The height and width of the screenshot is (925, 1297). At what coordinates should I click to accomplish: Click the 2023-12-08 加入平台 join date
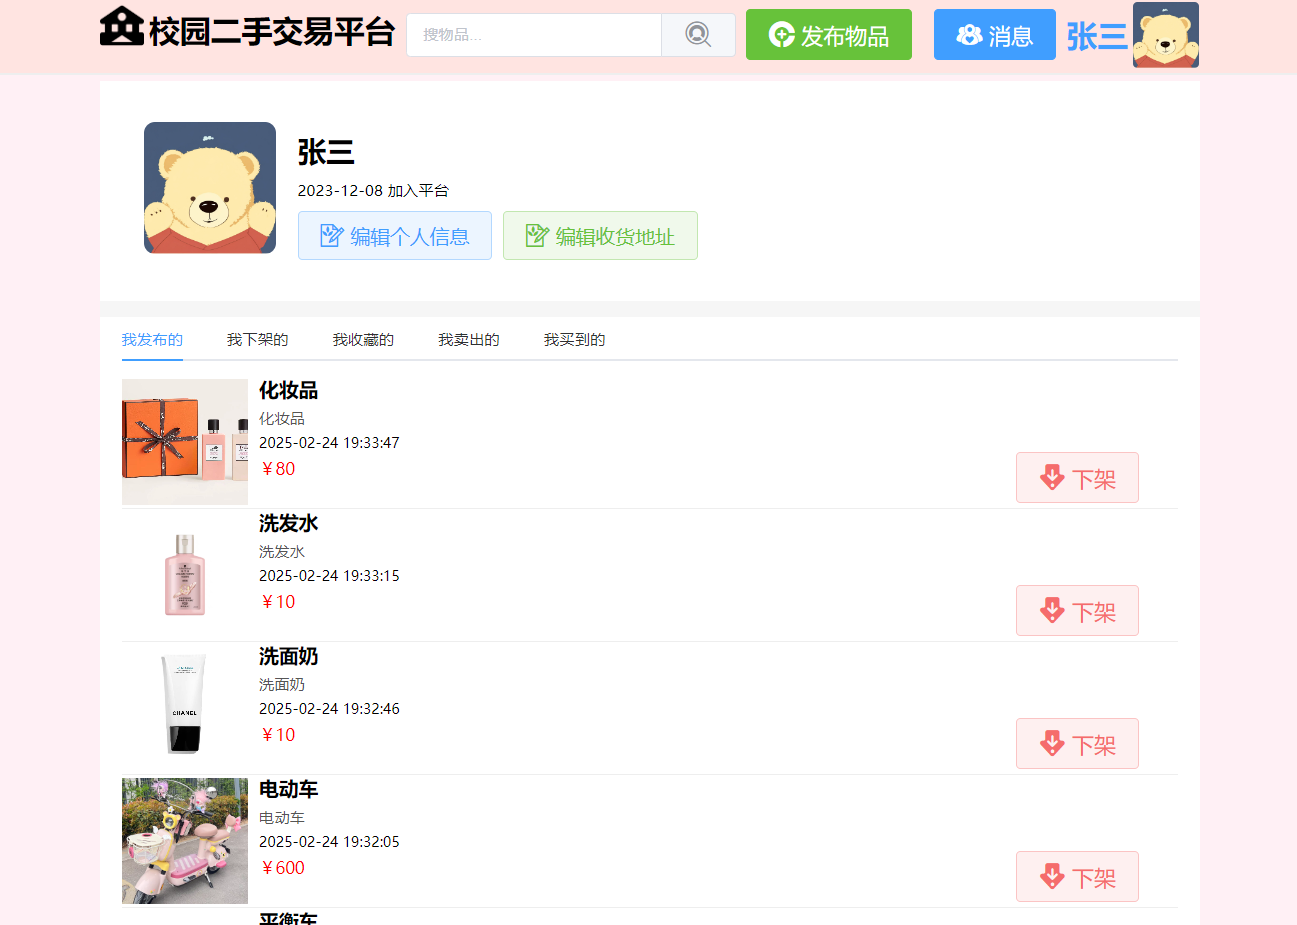[x=374, y=191]
